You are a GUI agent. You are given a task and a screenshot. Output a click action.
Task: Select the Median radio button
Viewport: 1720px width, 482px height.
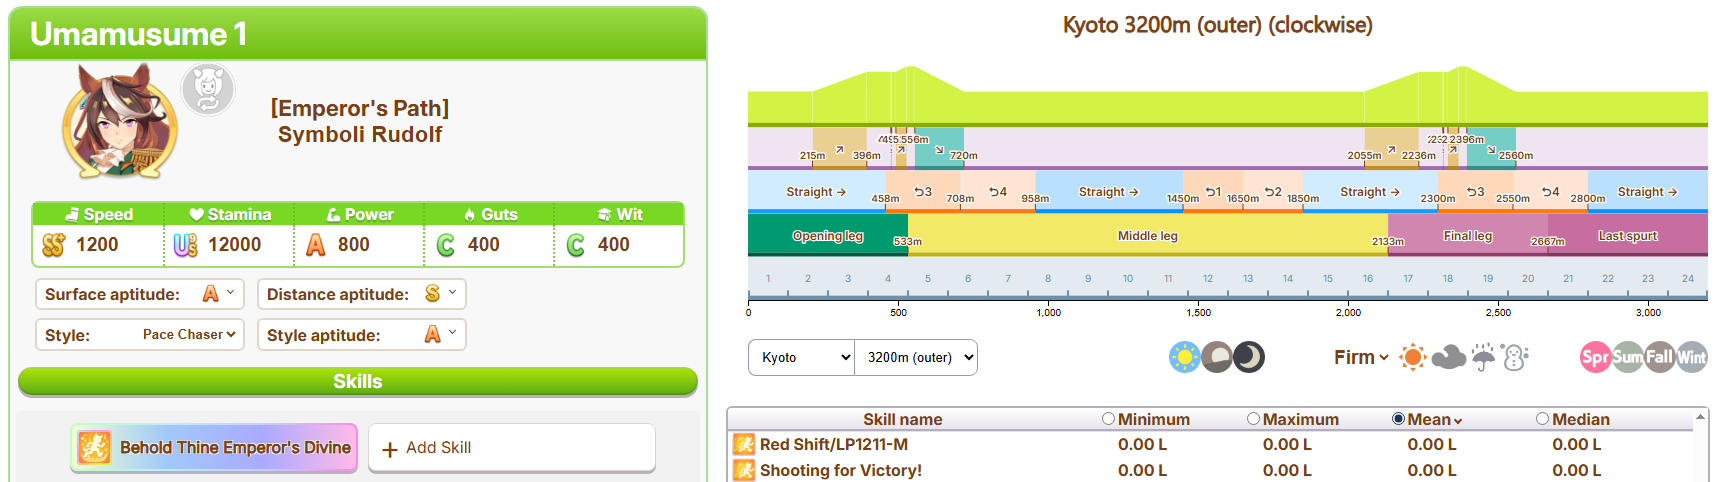click(x=1542, y=419)
